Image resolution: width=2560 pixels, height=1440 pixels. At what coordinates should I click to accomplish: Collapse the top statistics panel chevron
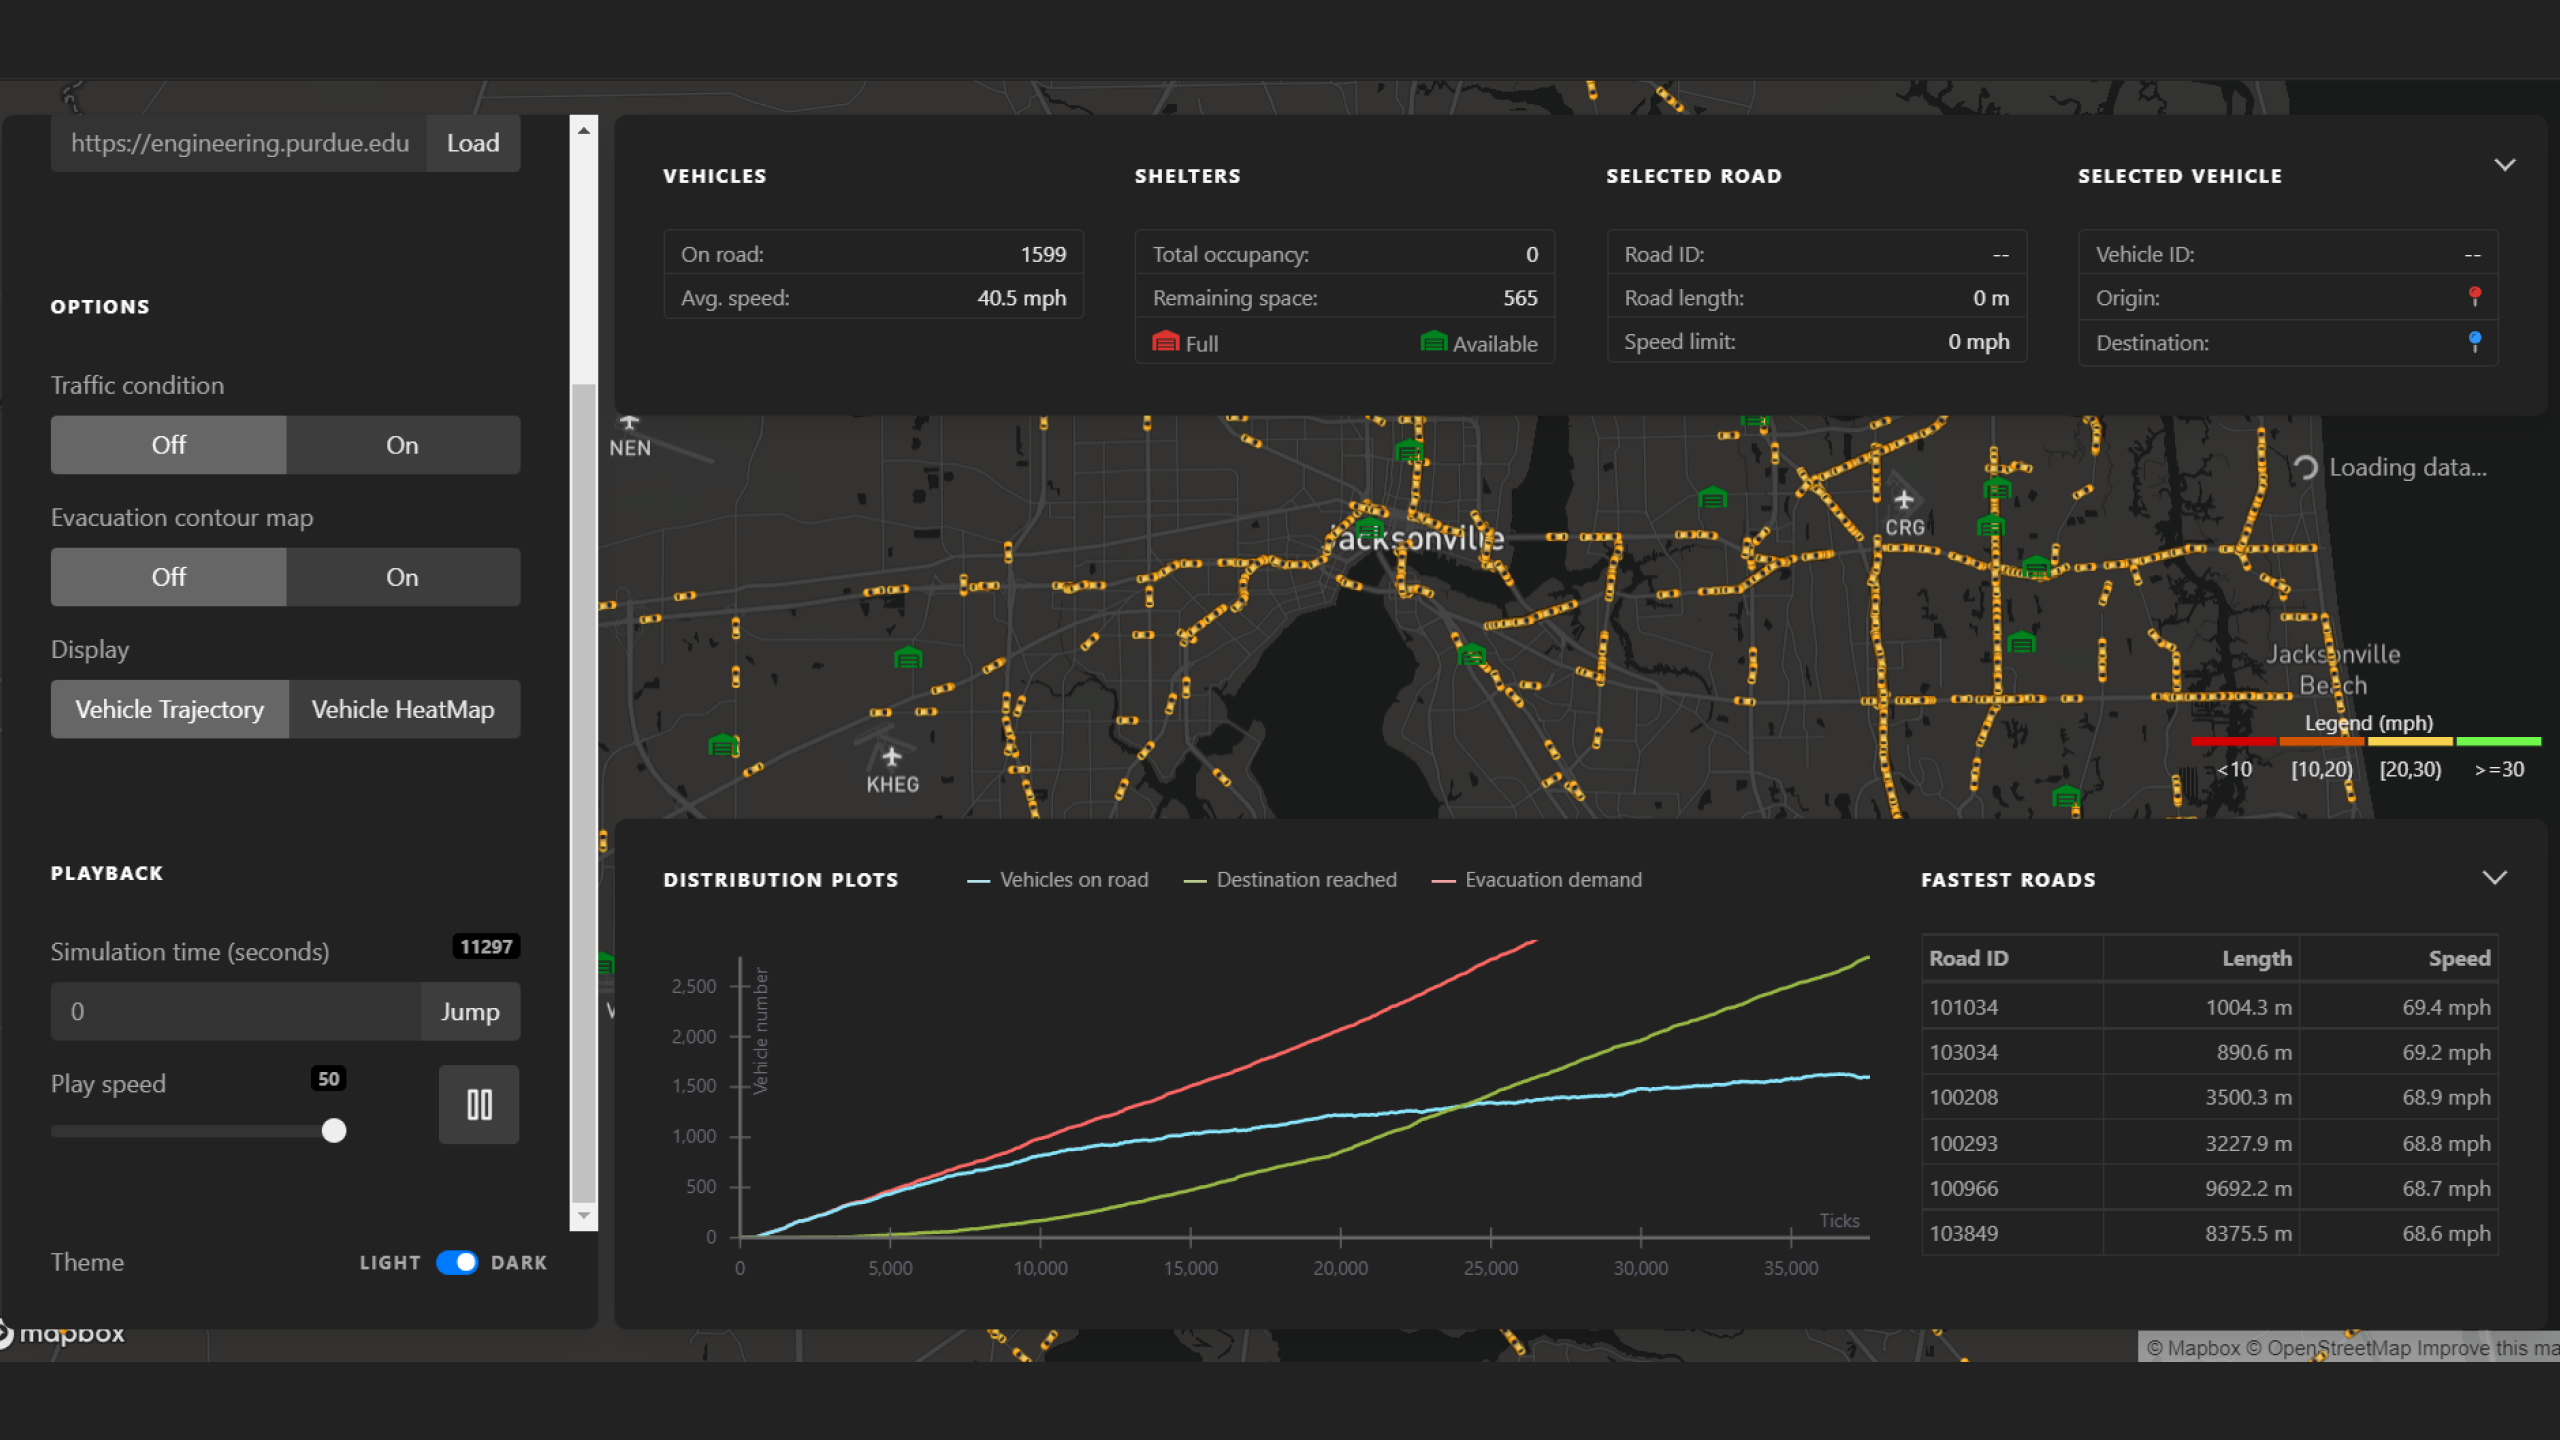point(2505,165)
